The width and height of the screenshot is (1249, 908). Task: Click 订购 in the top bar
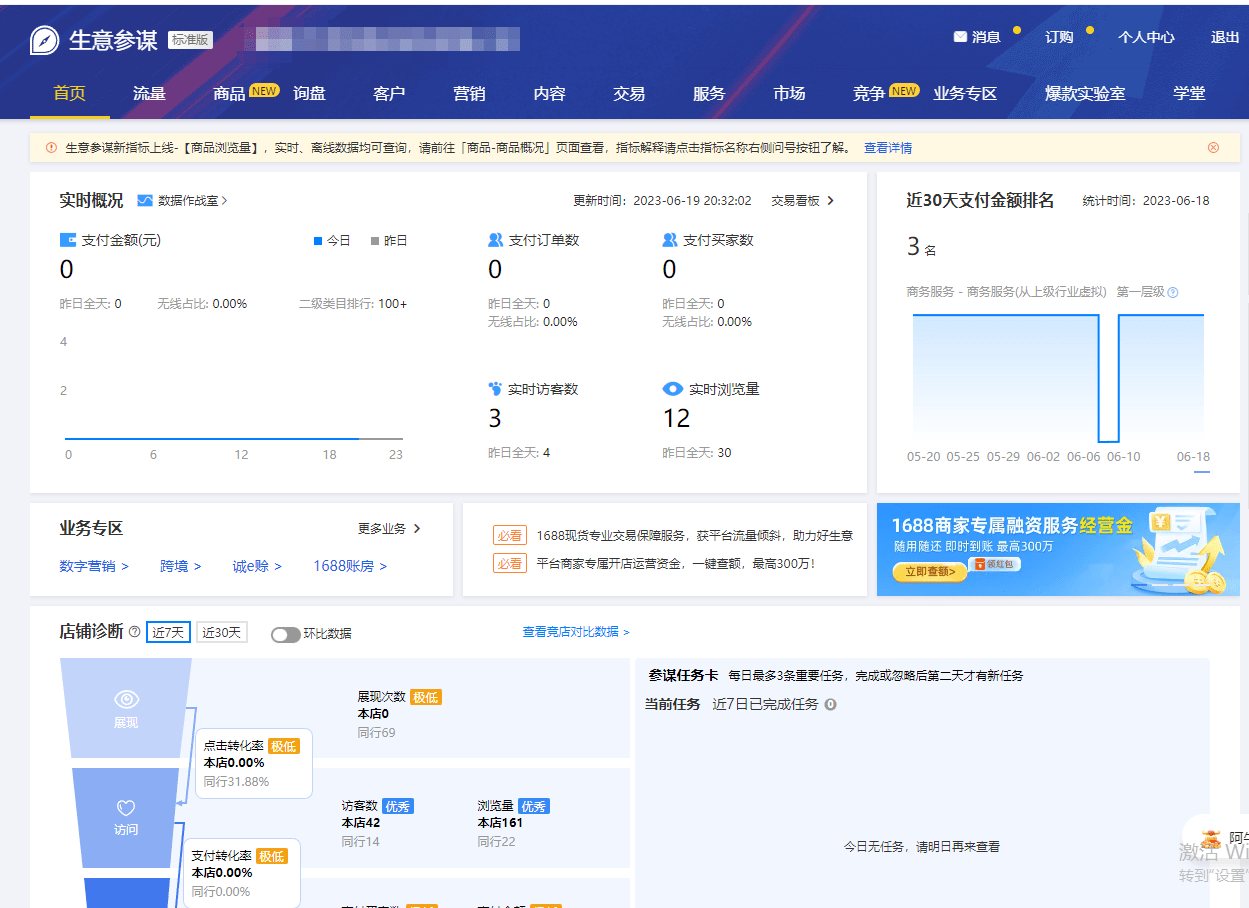pos(1060,37)
